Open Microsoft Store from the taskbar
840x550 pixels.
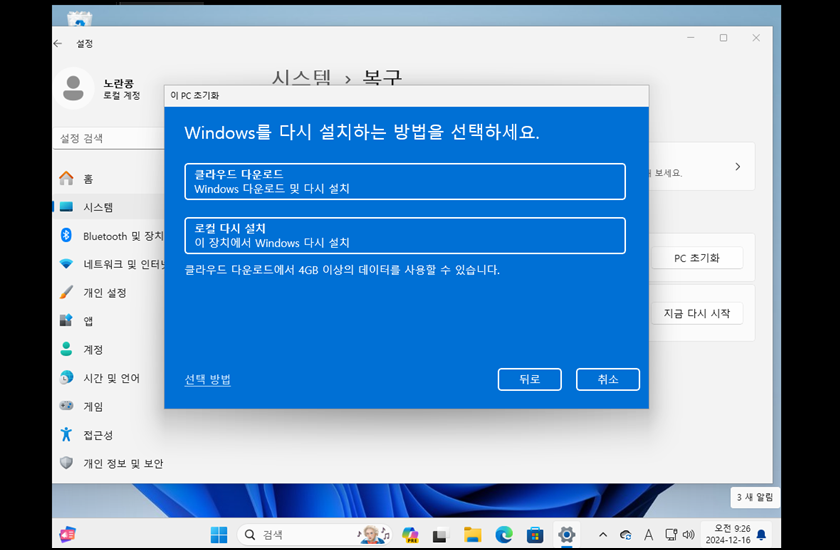coord(535,534)
